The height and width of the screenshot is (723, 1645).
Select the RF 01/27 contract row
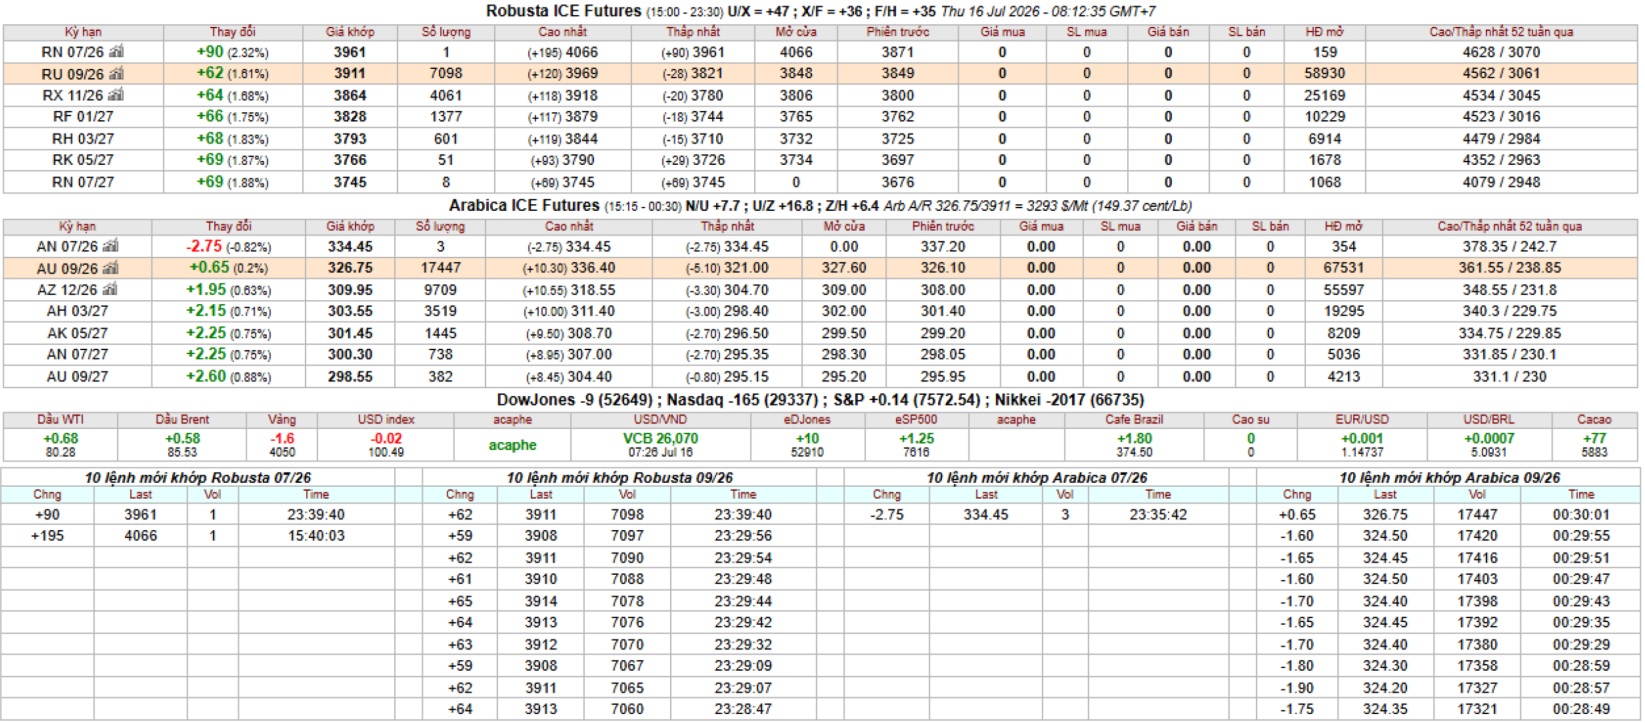[x=821, y=117]
